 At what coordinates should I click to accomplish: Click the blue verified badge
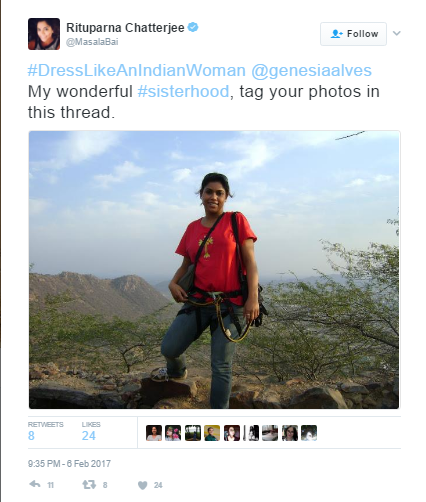coord(193,27)
